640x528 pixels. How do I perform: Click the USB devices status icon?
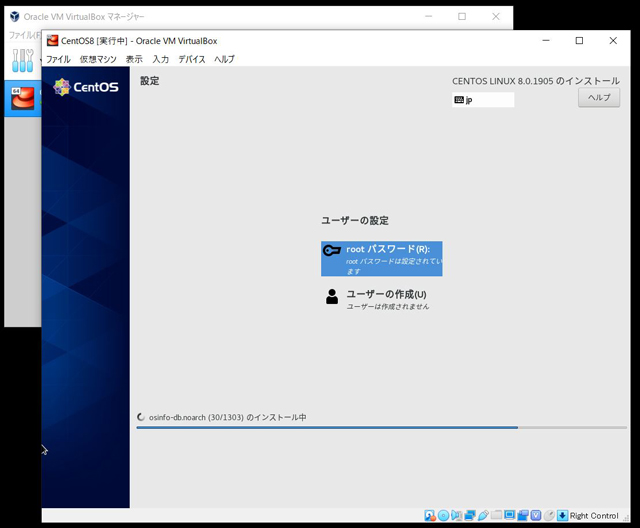pos(483,516)
